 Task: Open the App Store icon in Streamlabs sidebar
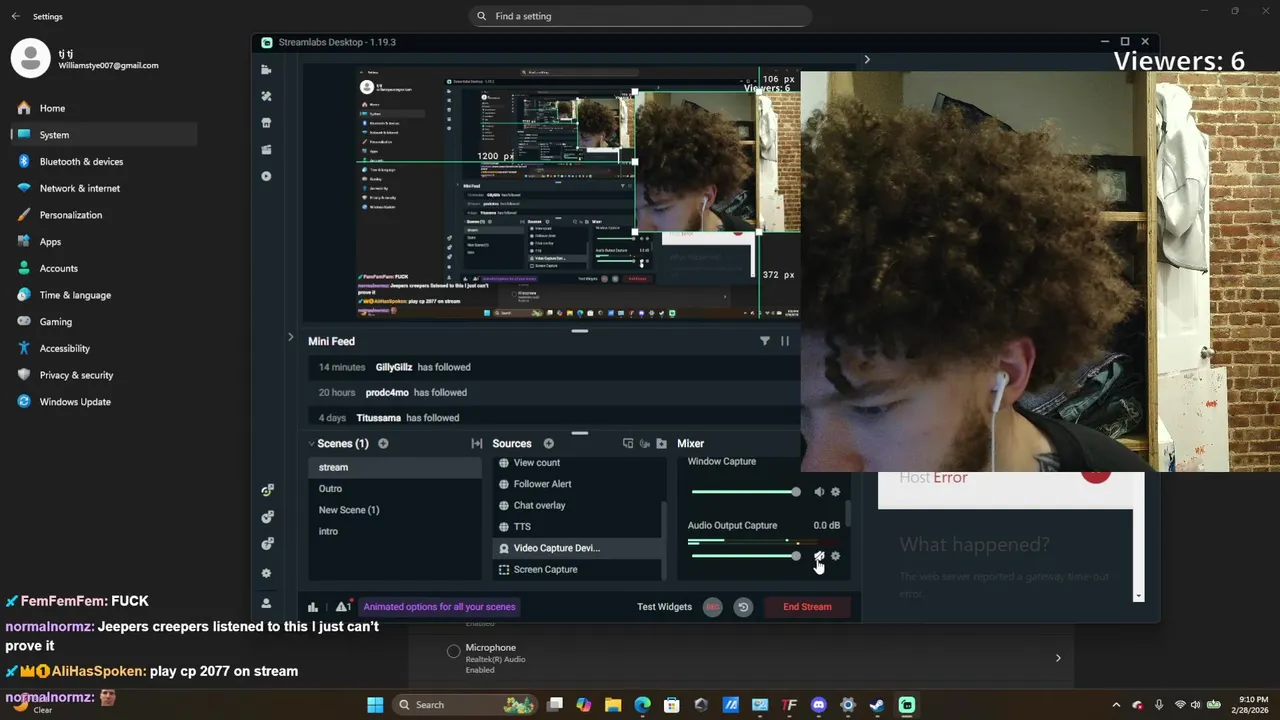coord(266,123)
